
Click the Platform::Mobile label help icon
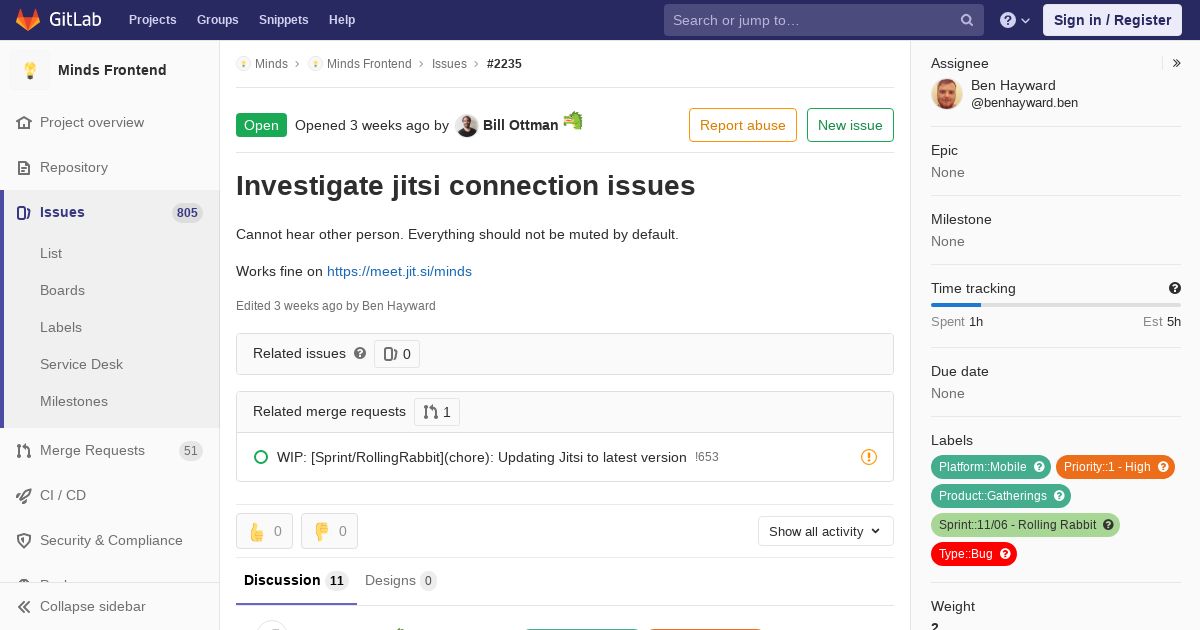[x=1039, y=467]
